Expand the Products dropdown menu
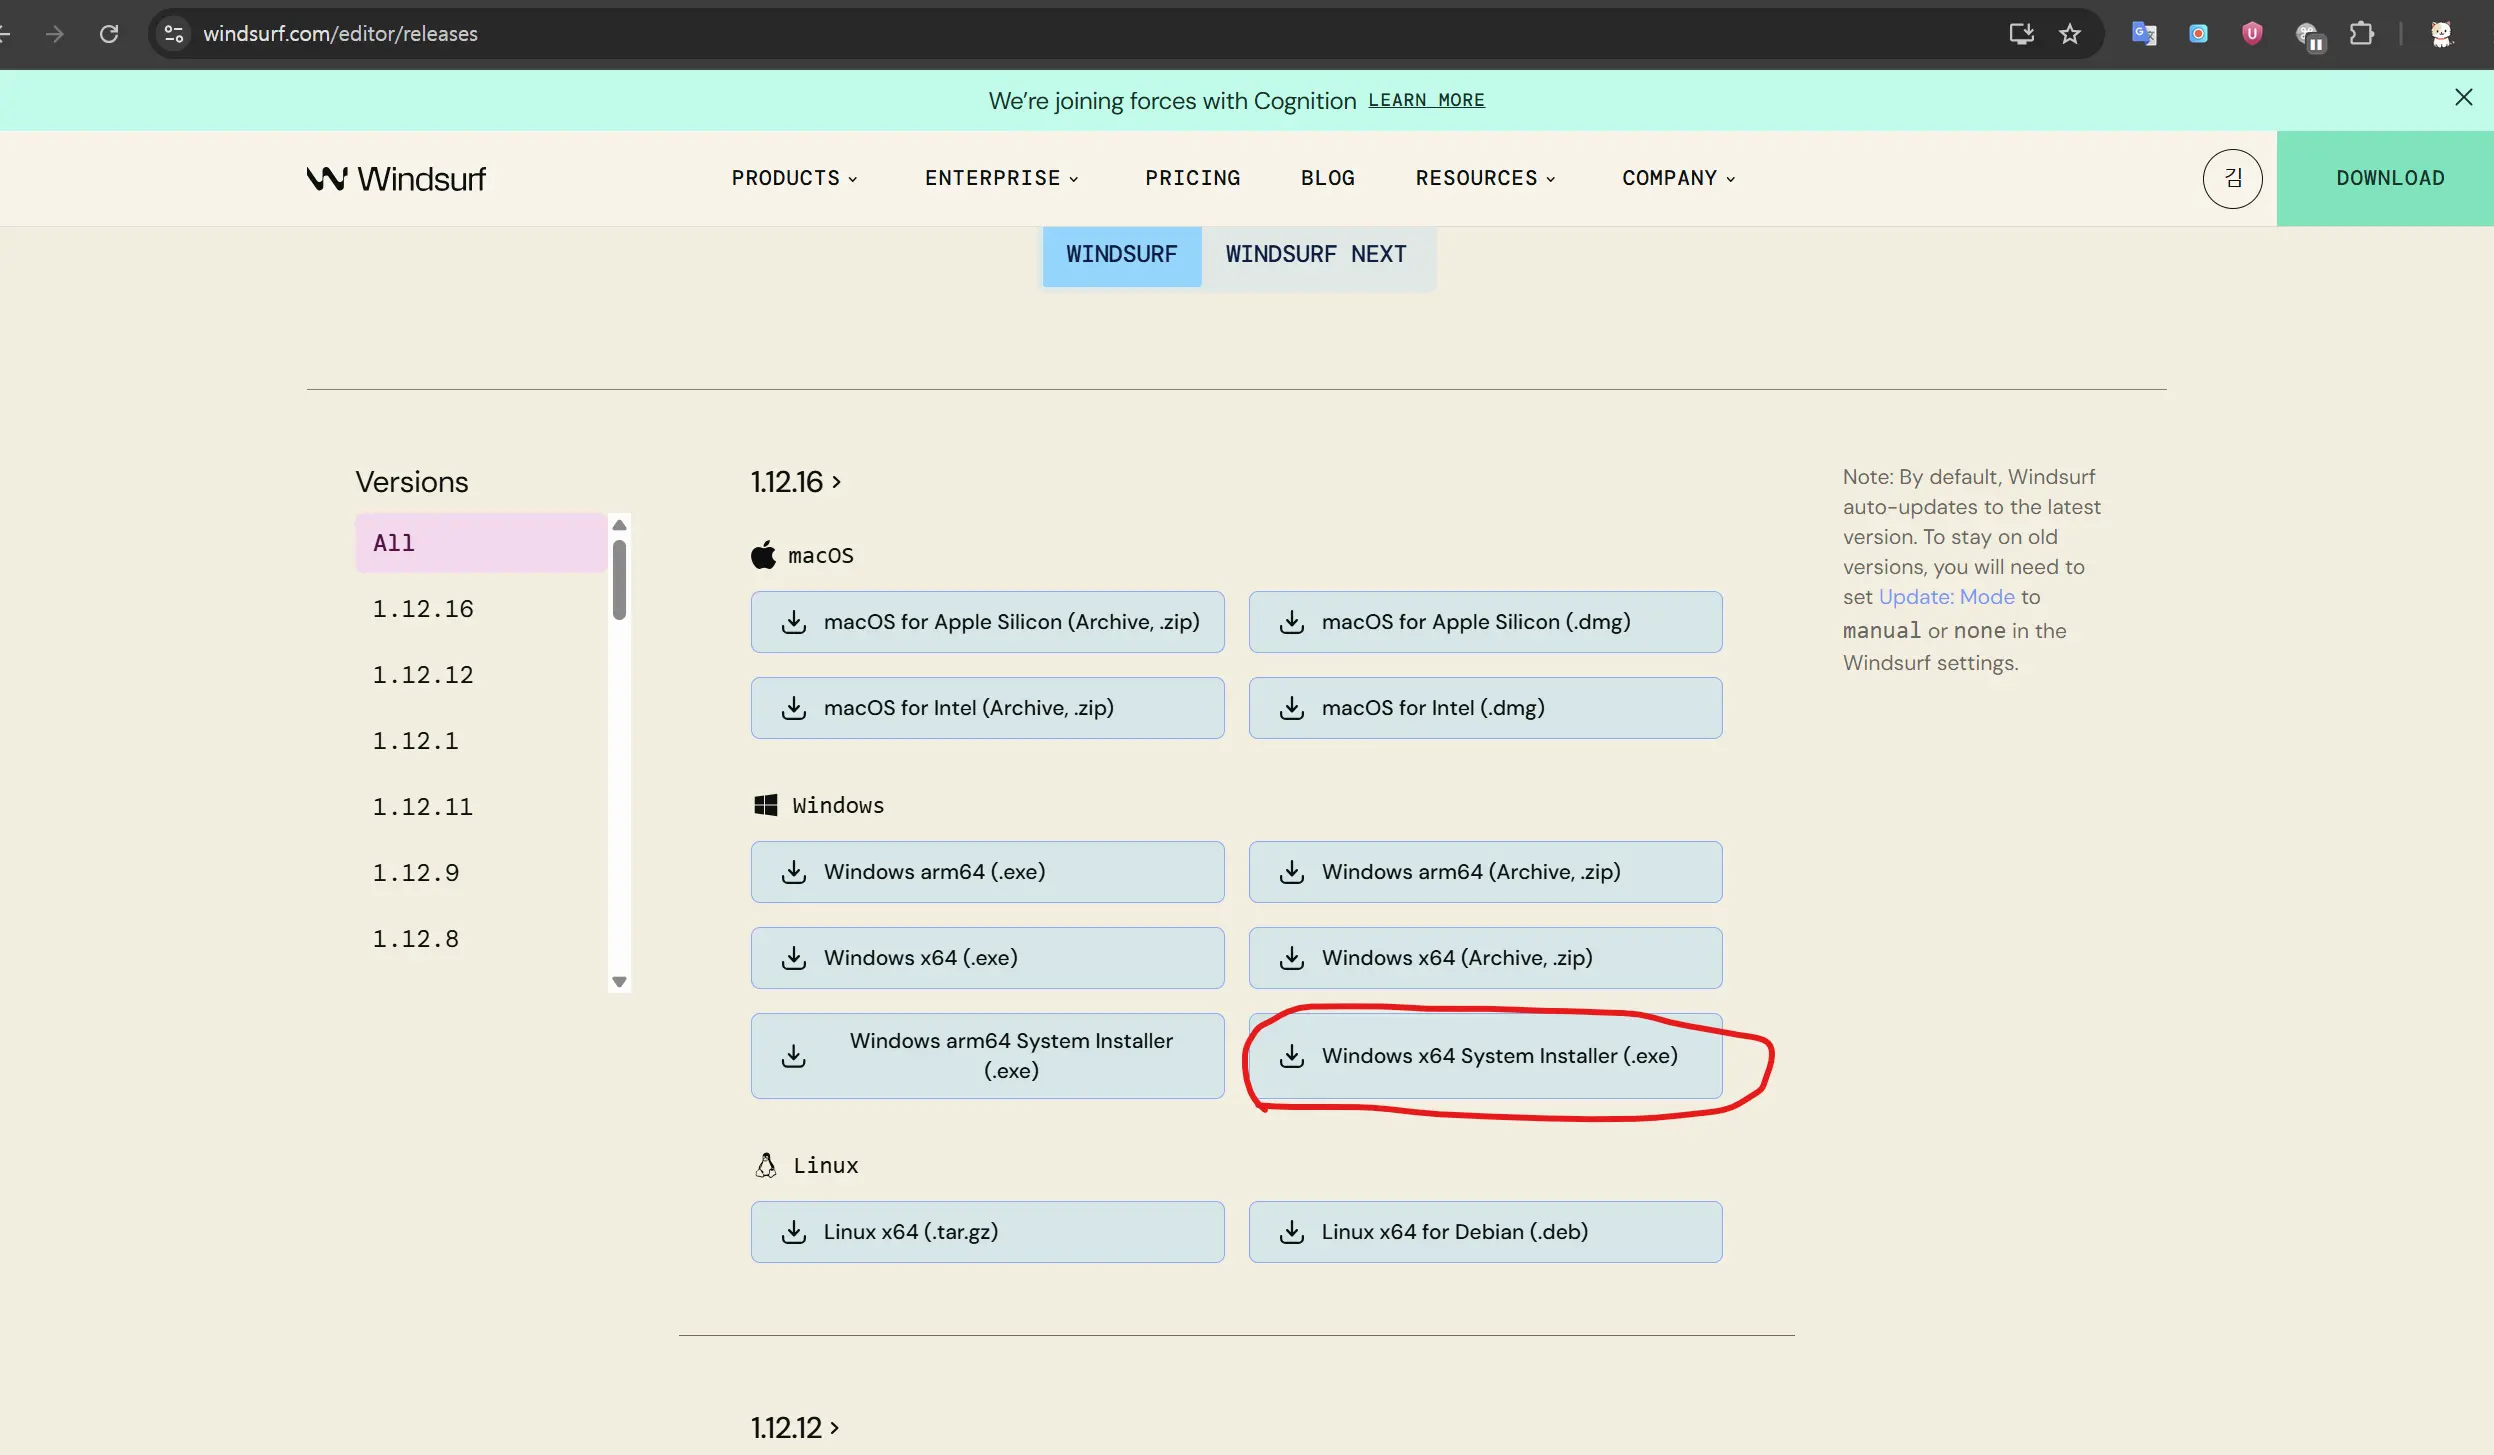 click(794, 179)
